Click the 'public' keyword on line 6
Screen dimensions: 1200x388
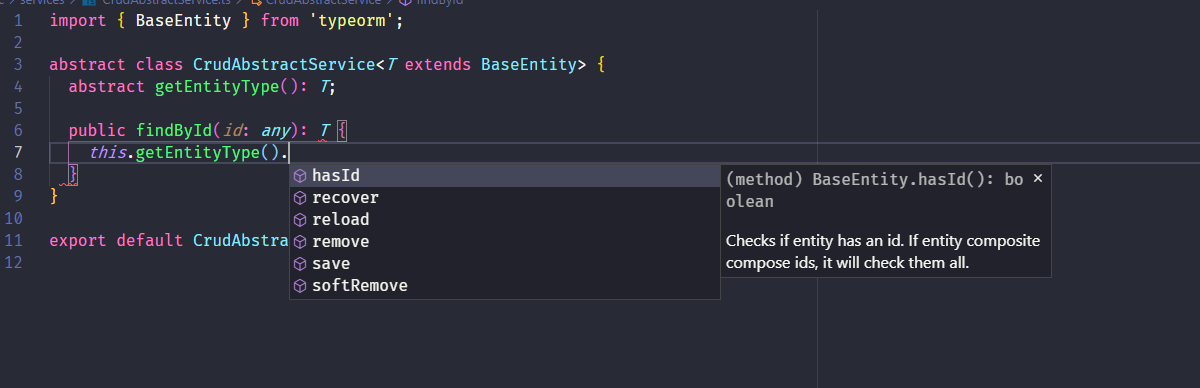(97, 130)
